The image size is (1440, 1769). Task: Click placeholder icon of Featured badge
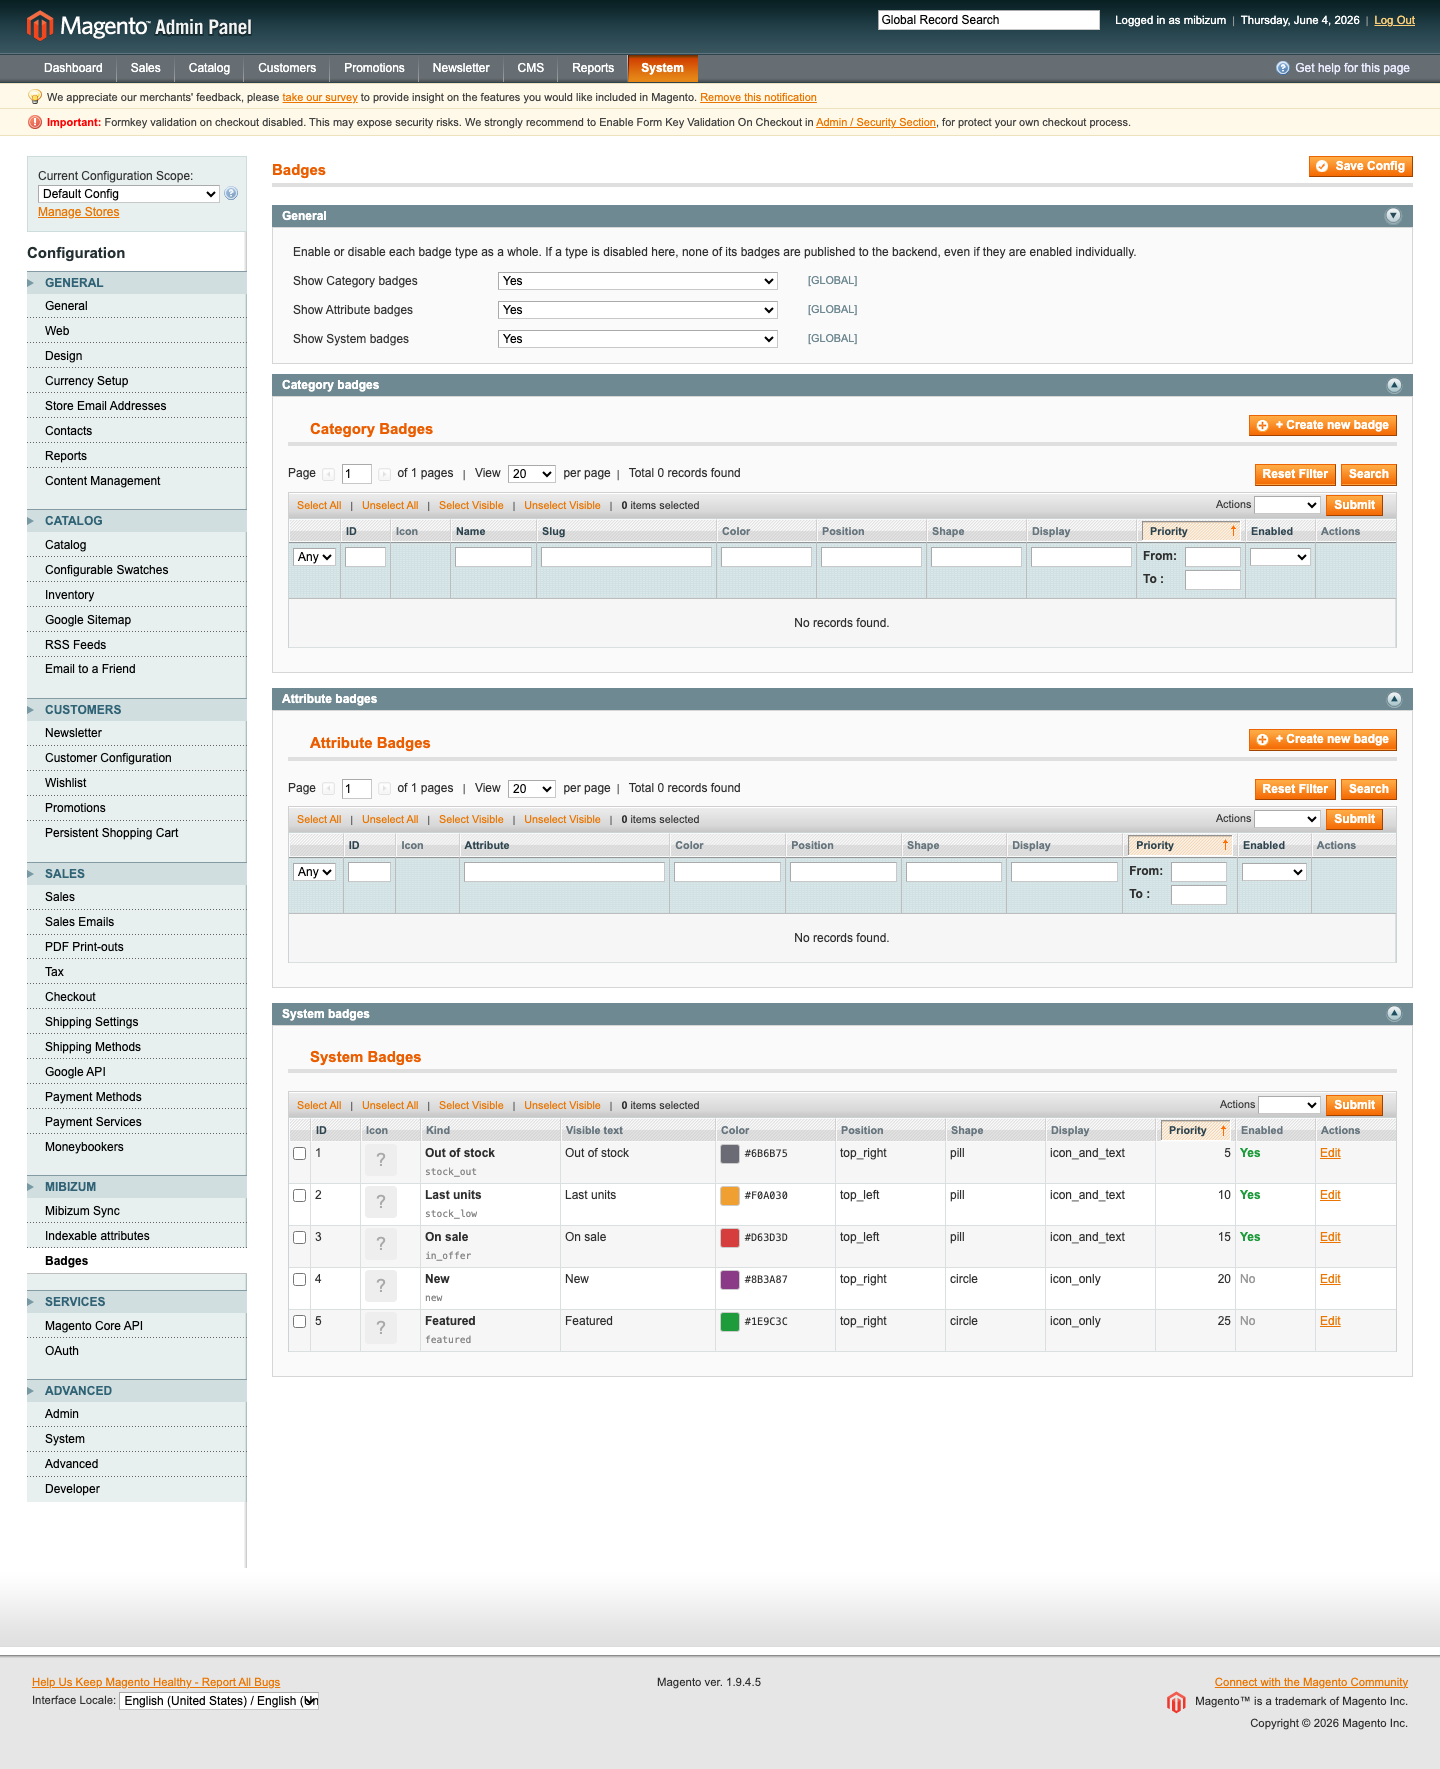381,1328
